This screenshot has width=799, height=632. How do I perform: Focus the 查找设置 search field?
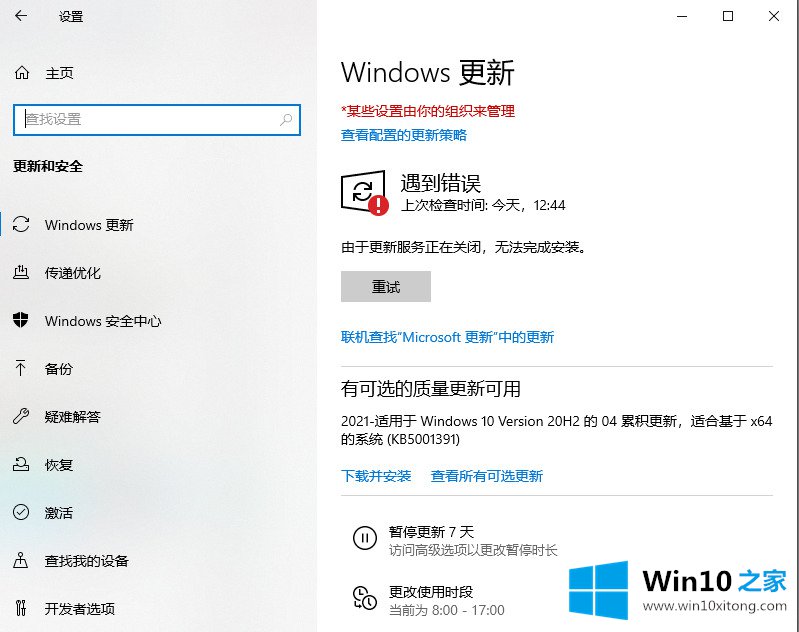157,120
